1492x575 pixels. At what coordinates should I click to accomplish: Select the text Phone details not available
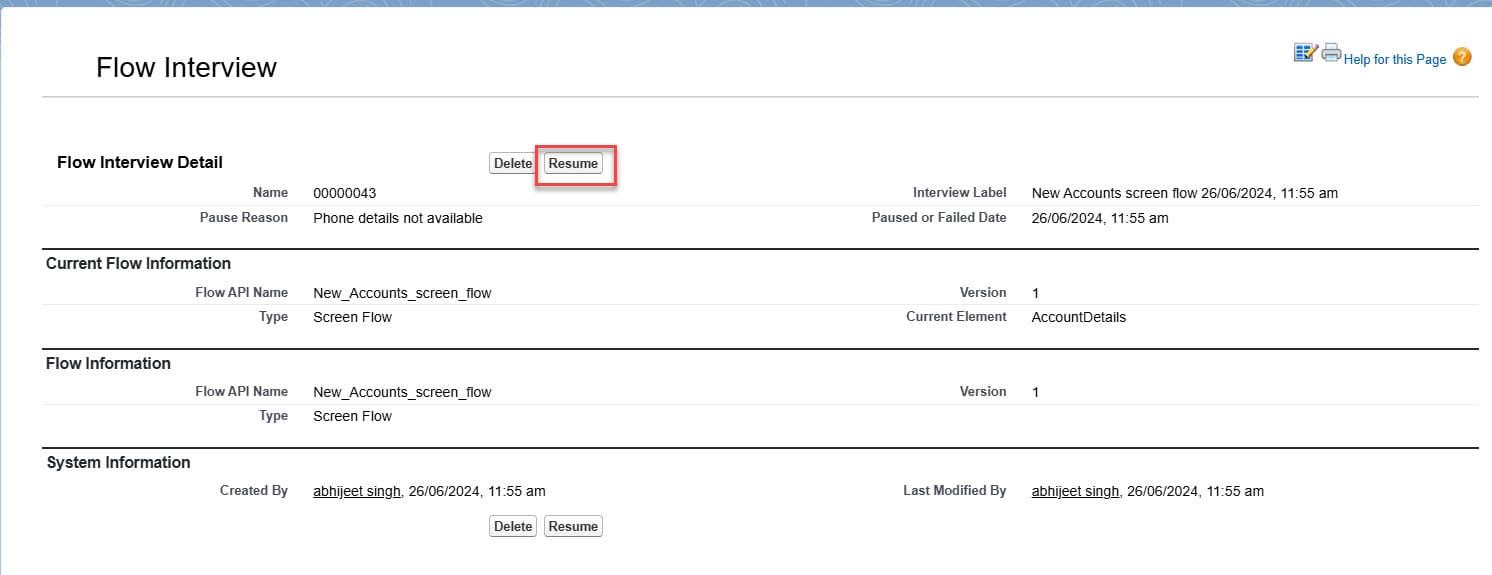pos(398,218)
